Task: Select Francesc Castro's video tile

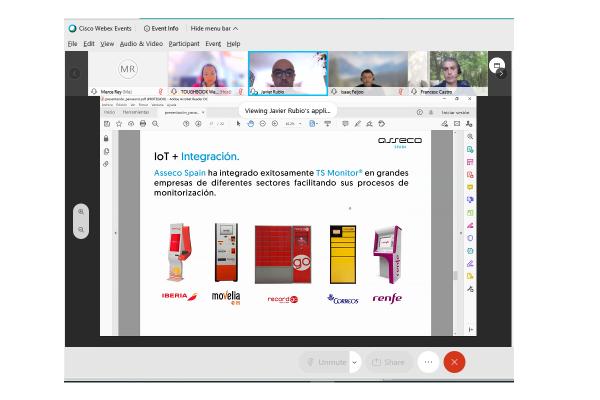Action: point(448,73)
